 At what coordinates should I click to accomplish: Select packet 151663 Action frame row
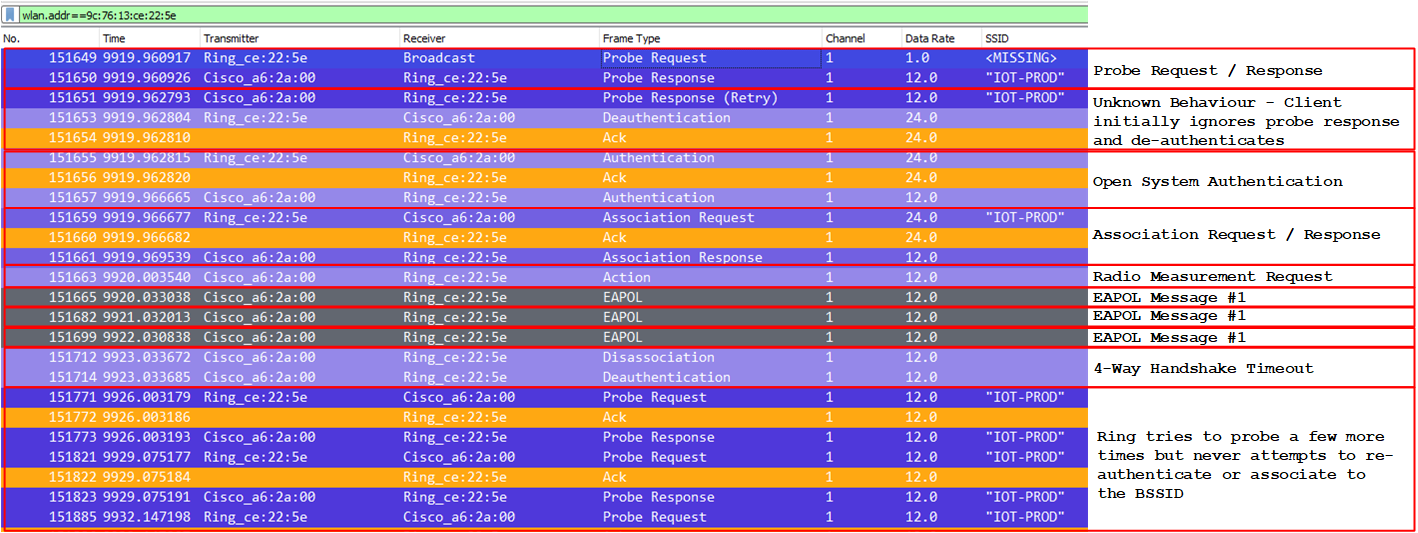click(x=544, y=278)
